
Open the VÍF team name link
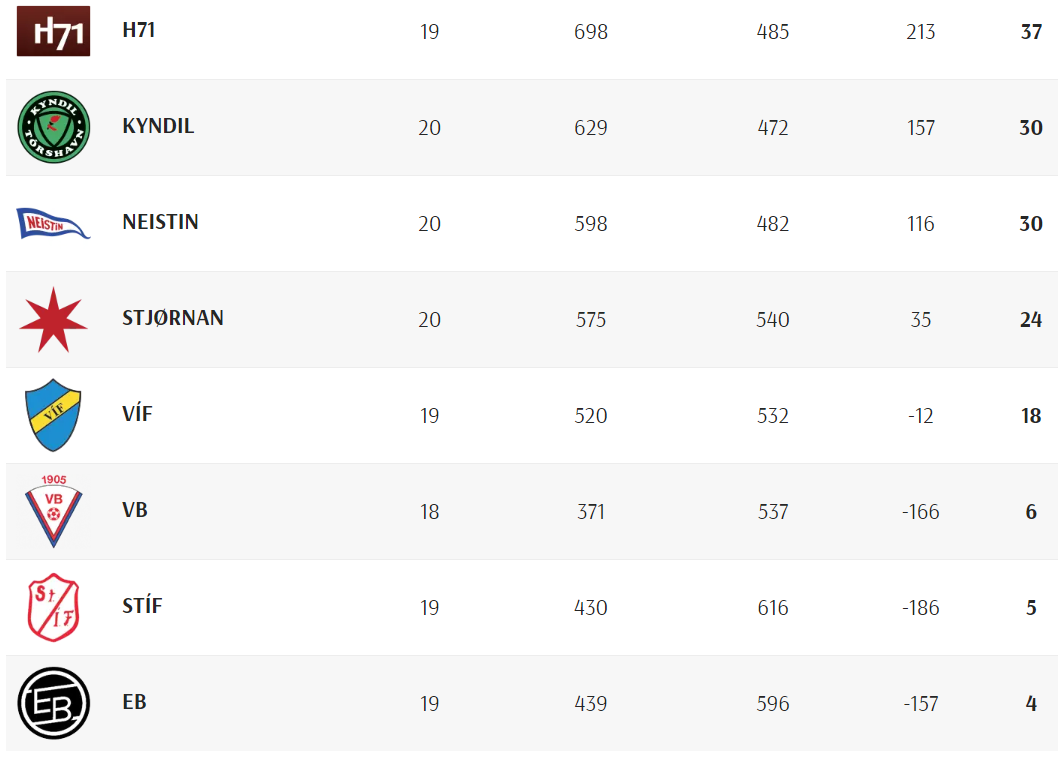(x=138, y=413)
